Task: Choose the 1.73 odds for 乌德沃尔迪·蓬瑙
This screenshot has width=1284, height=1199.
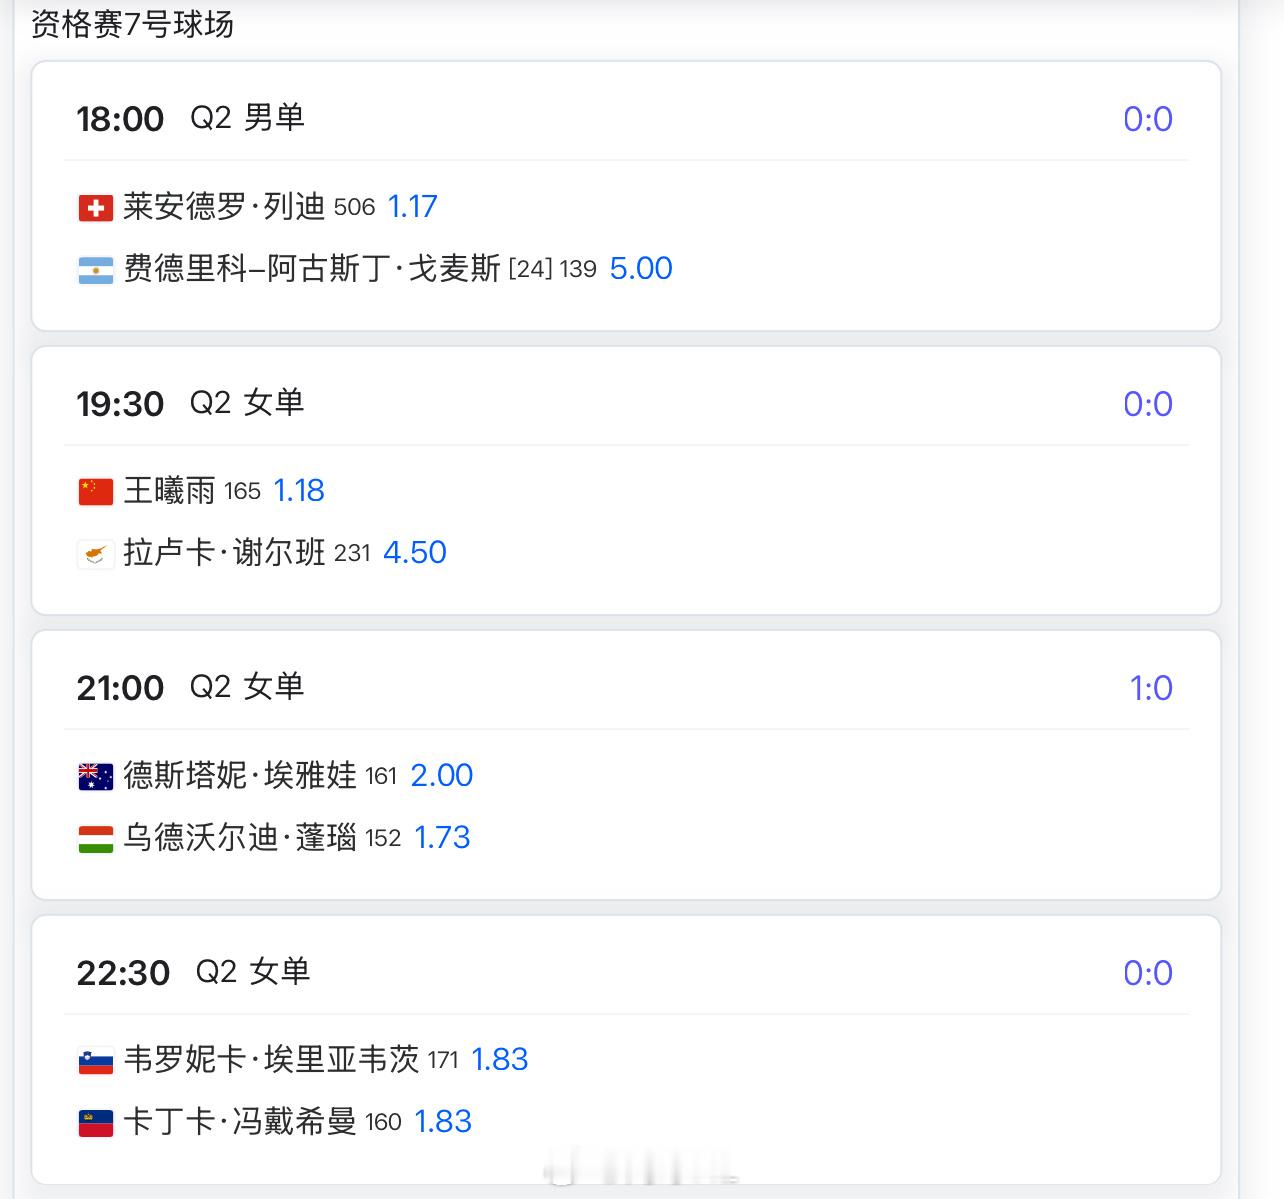Action: point(442,838)
